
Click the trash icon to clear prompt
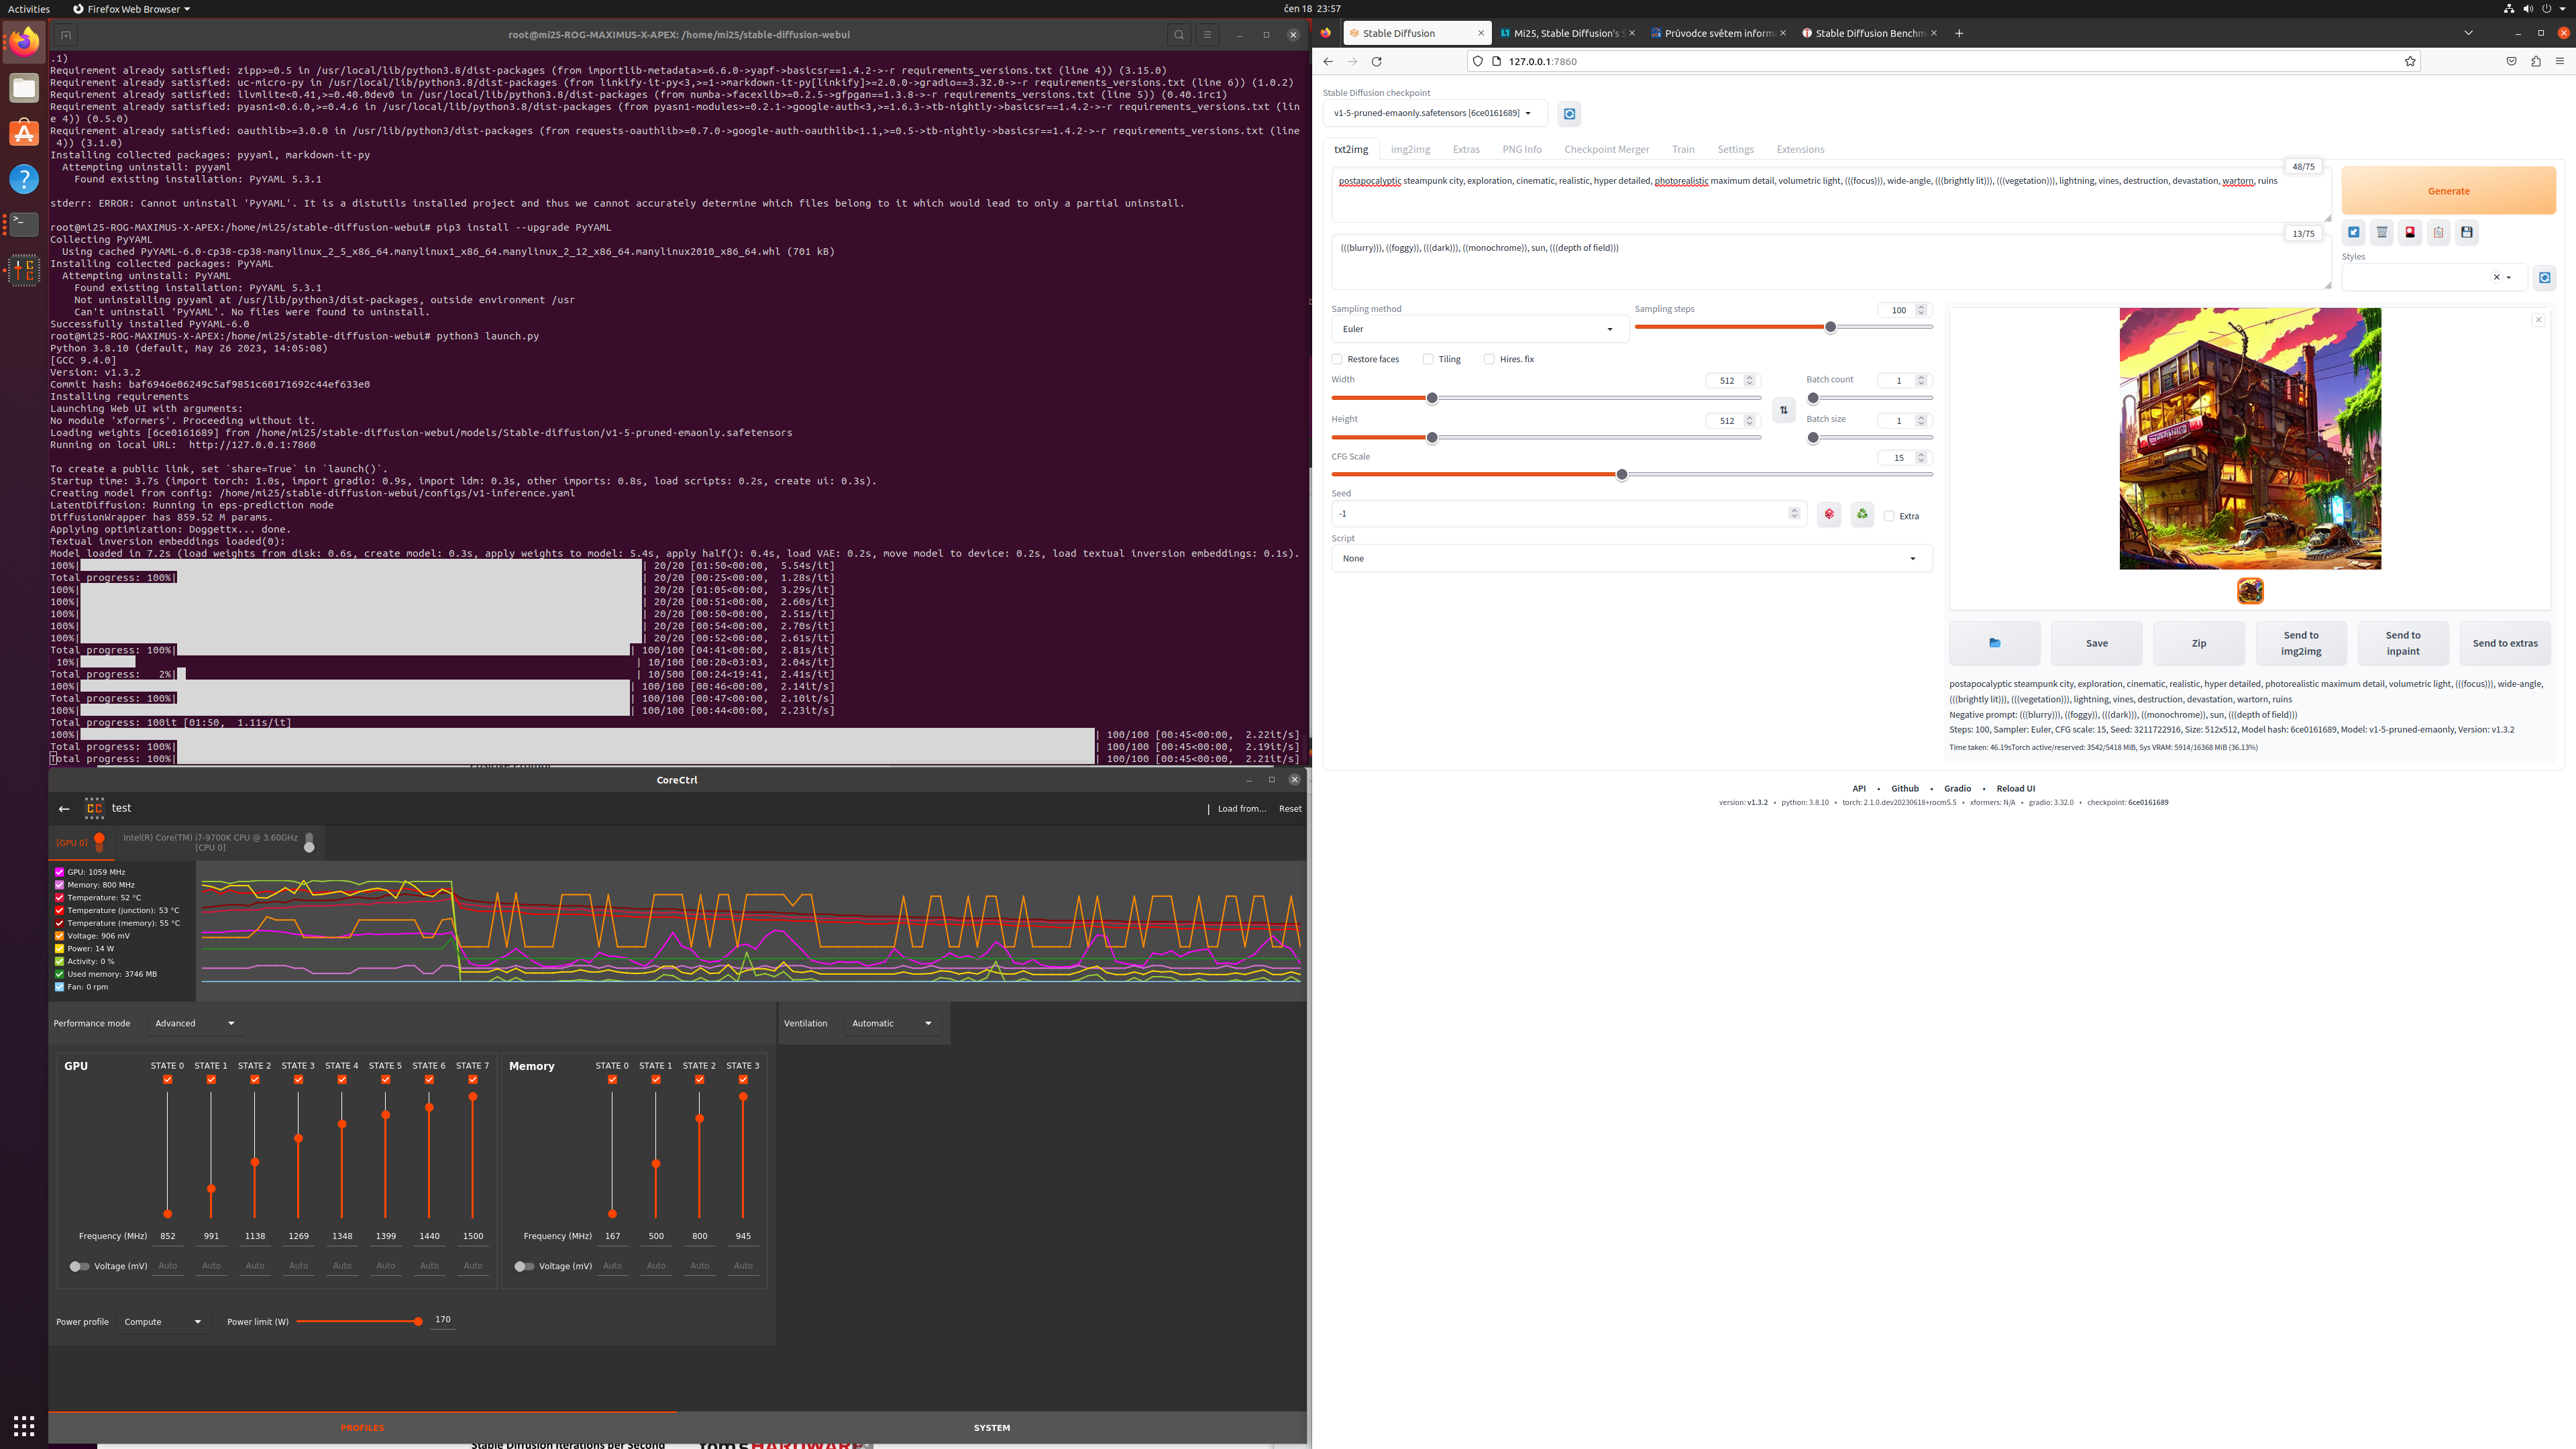tap(2382, 232)
